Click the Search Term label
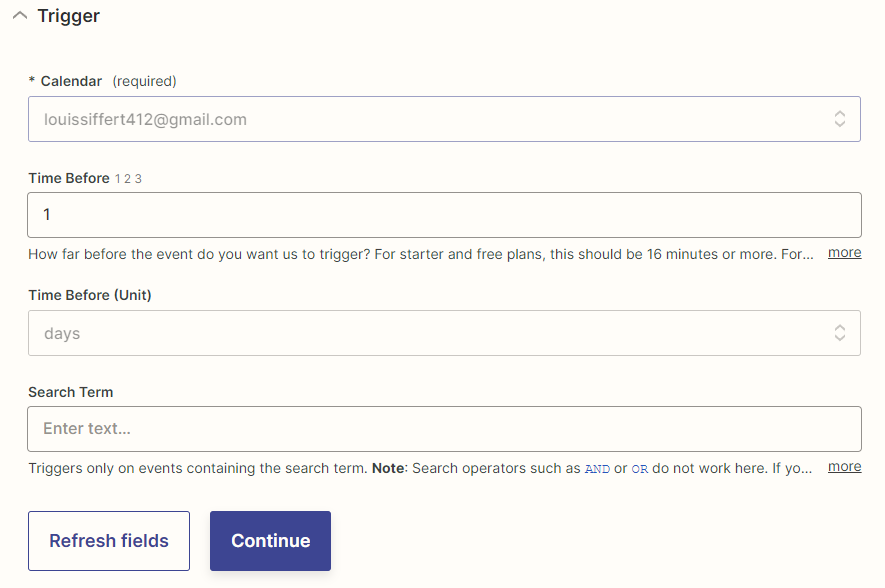The width and height of the screenshot is (885, 588). click(x=71, y=392)
